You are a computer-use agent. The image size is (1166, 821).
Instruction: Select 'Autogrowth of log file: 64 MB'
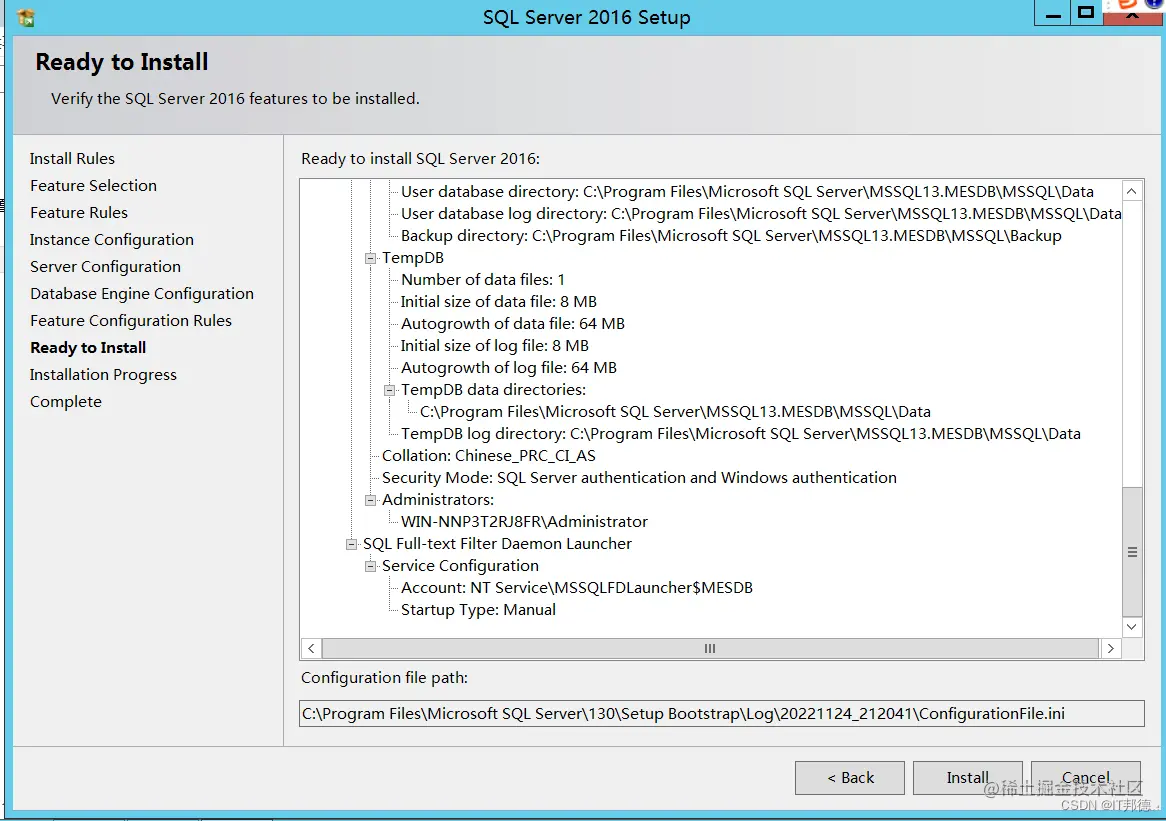coord(509,367)
